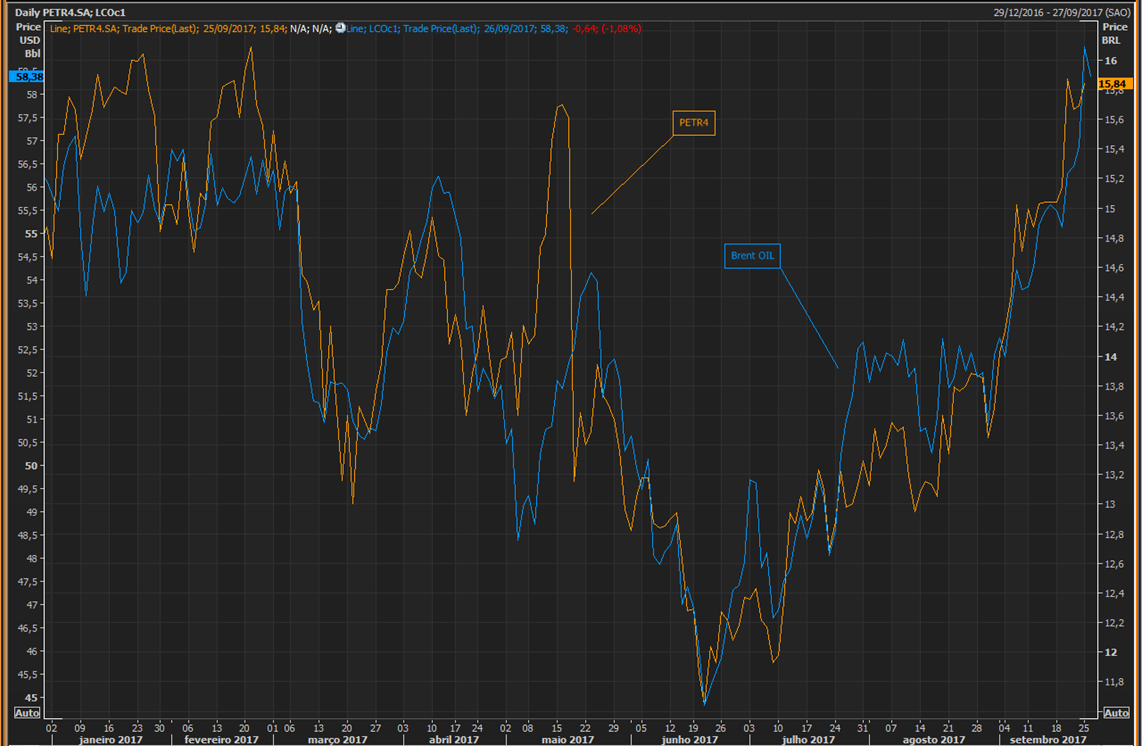Select the Brent OIL annotation label box
1142x746 pixels.
point(752,256)
